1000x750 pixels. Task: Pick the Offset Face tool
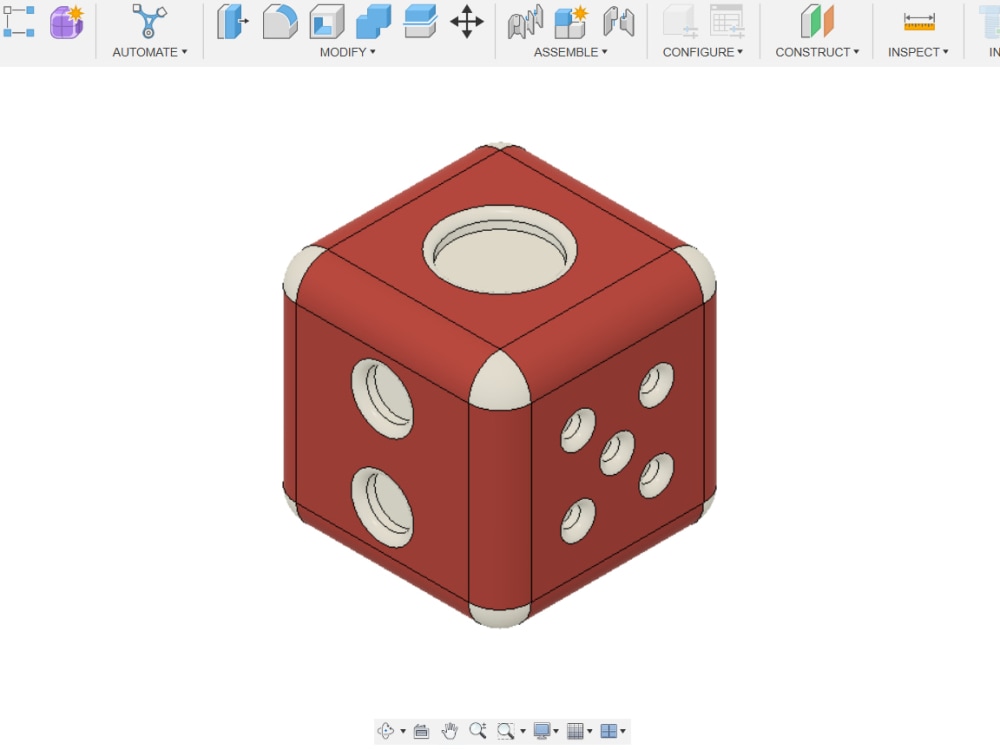pyautogui.click(x=420, y=22)
